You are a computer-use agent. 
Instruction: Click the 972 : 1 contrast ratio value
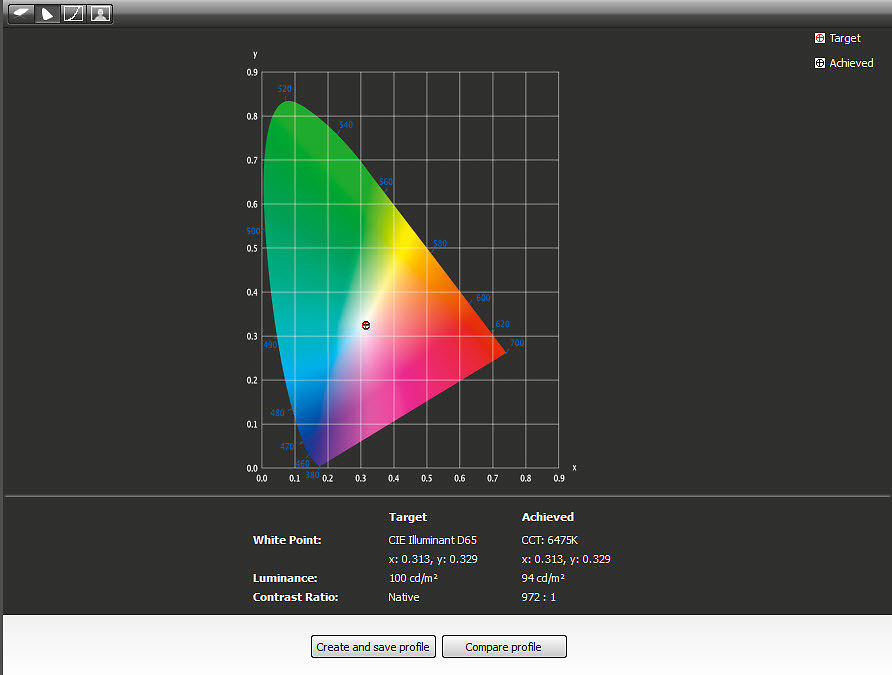[540, 596]
